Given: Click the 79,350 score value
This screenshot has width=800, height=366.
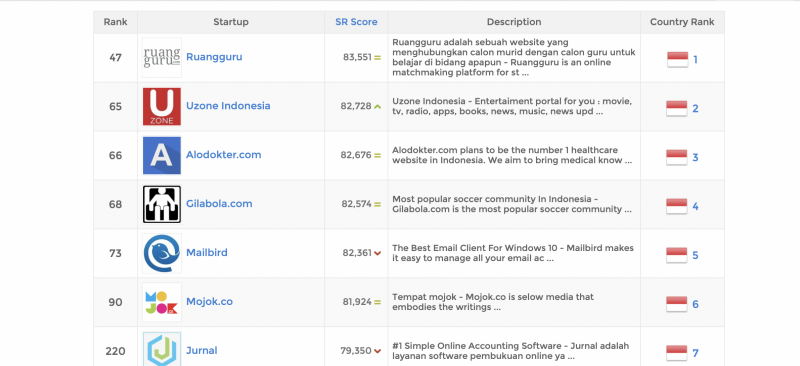Looking at the screenshot, I should pos(356,351).
